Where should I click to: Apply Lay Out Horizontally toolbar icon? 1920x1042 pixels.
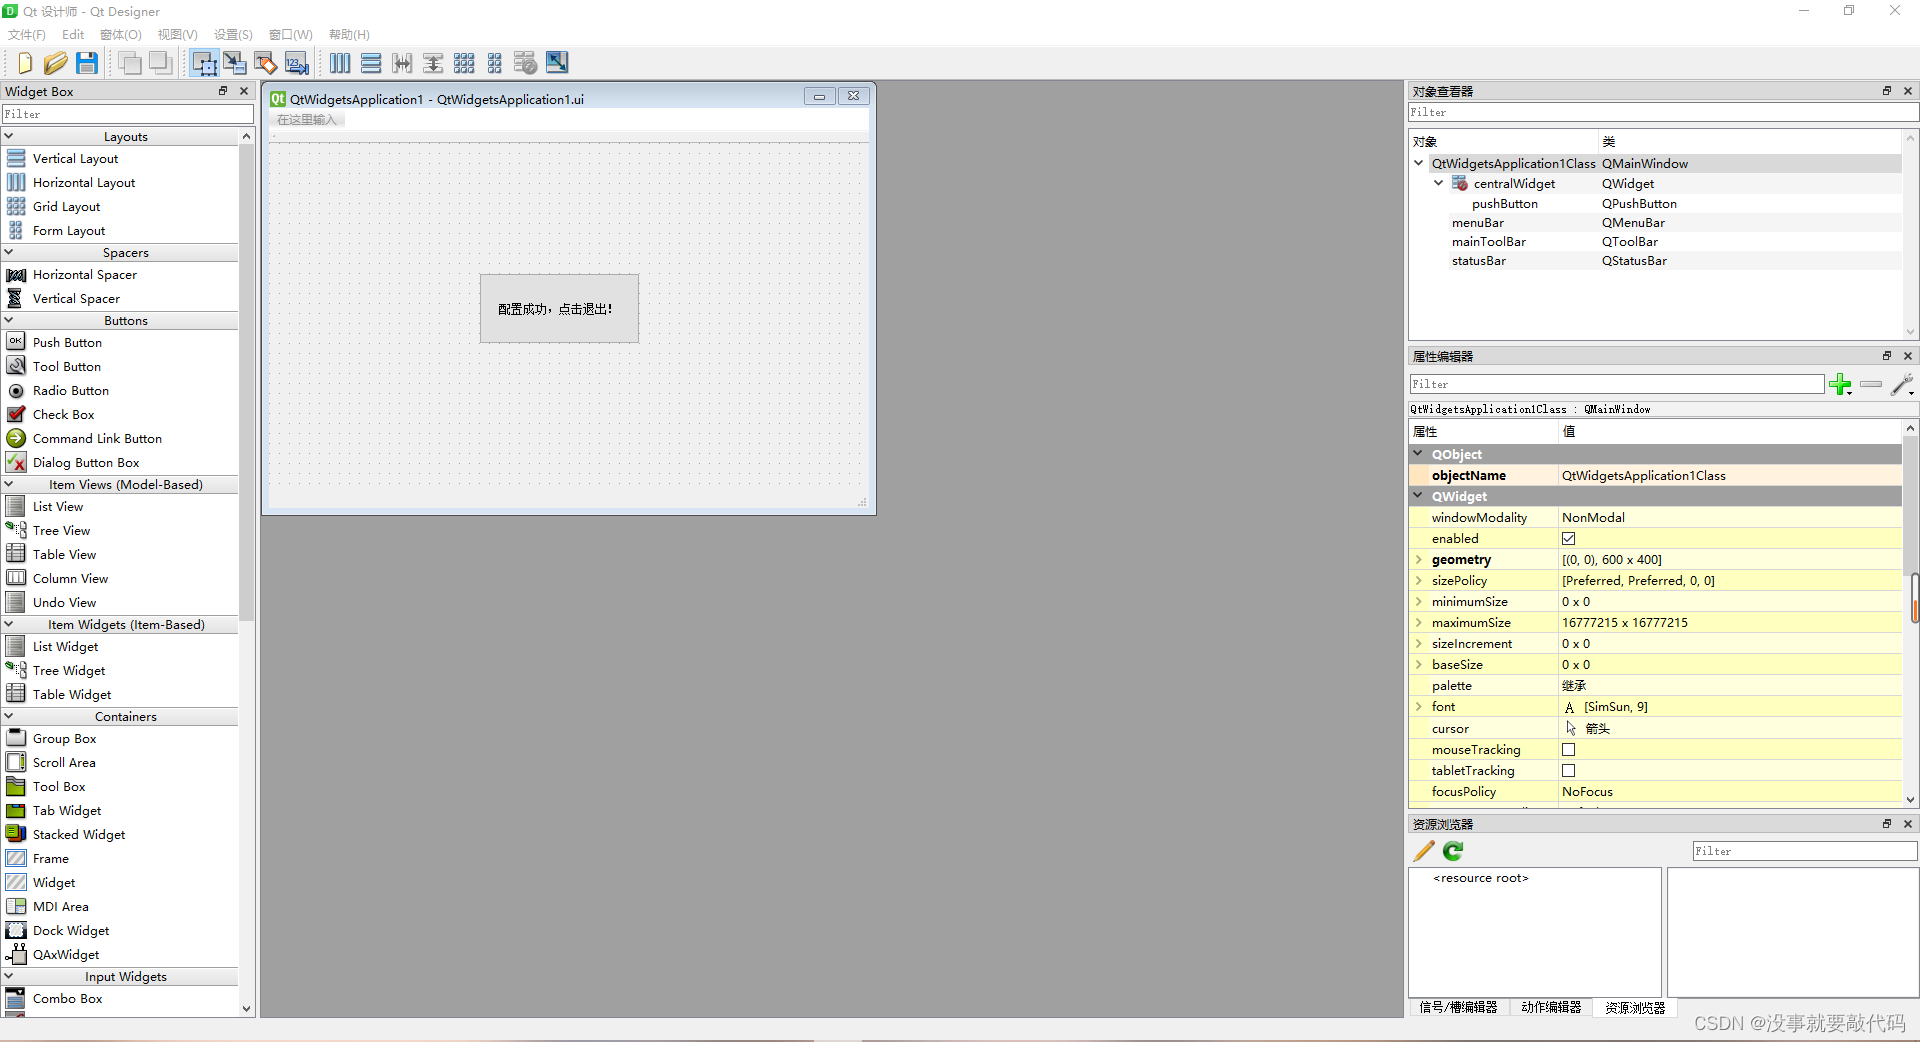(x=340, y=63)
